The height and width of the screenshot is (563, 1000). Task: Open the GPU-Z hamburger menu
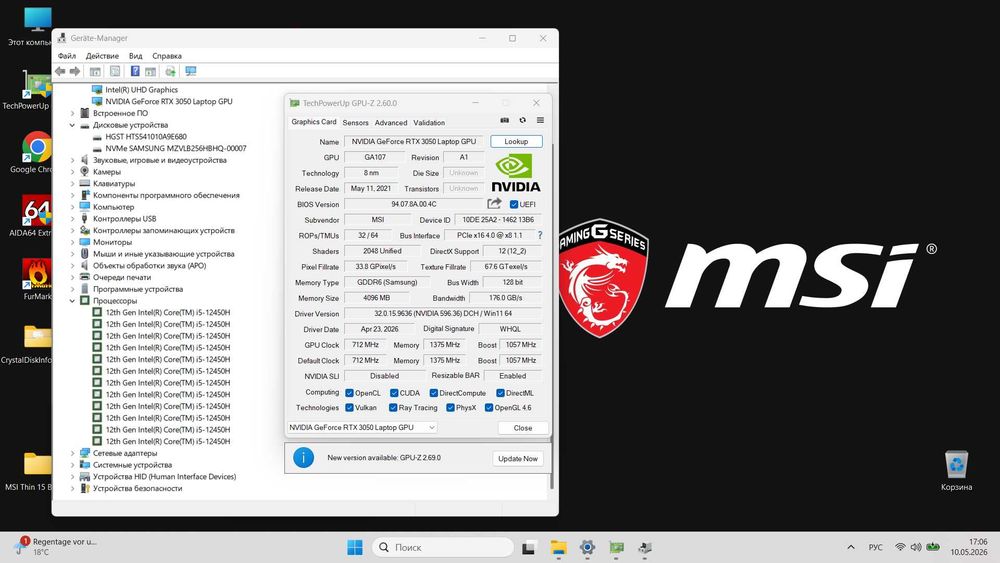[x=540, y=121]
